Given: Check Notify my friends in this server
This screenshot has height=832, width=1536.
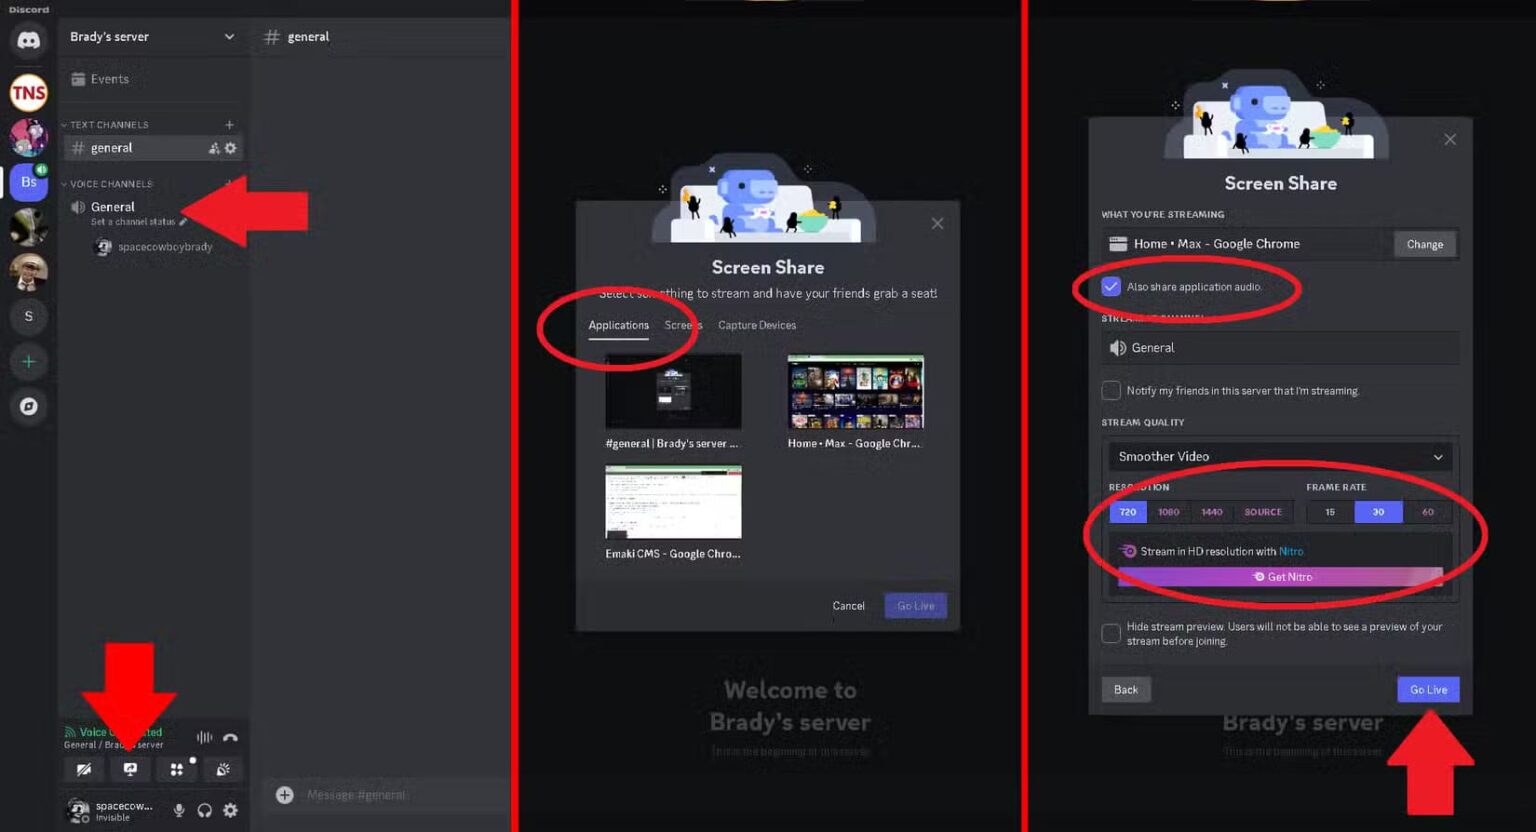Looking at the screenshot, I should point(1111,390).
